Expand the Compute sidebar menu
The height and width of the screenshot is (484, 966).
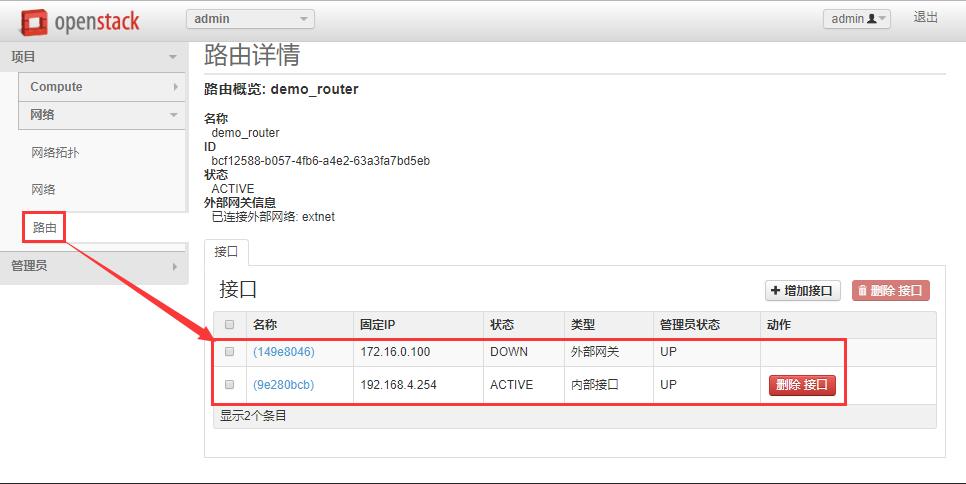coord(102,87)
